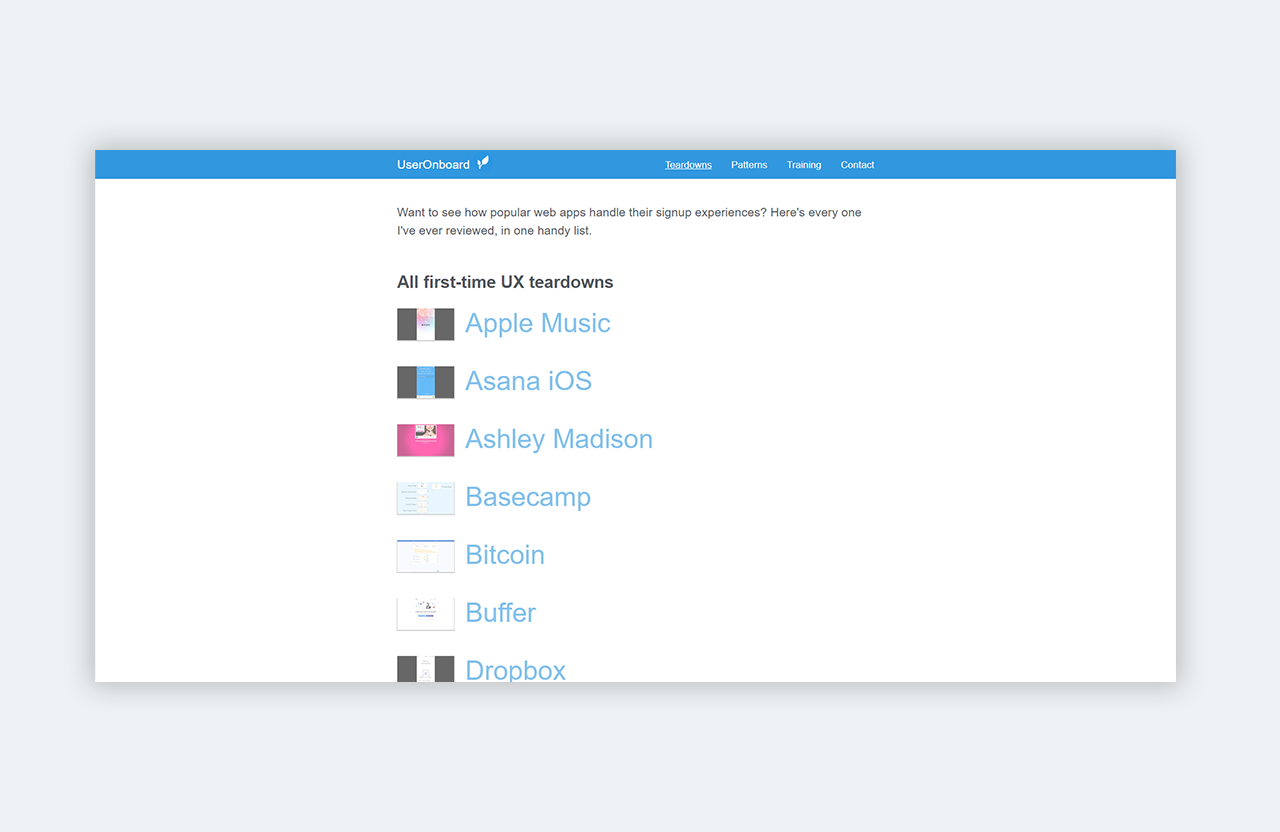This screenshot has width=1280, height=832.
Task: Click the Bitcoin thumbnail image
Action: pyautogui.click(x=426, y=556)
